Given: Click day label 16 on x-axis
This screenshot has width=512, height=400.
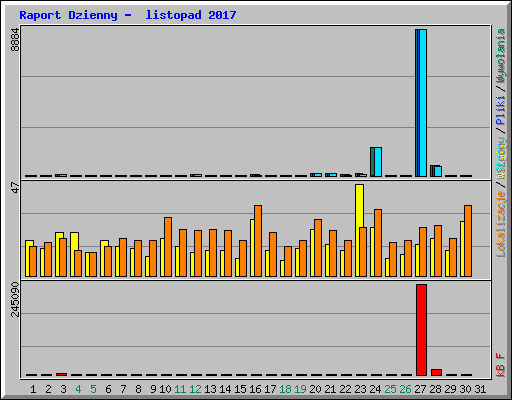Looking at the screenshot, I should 255,389.
